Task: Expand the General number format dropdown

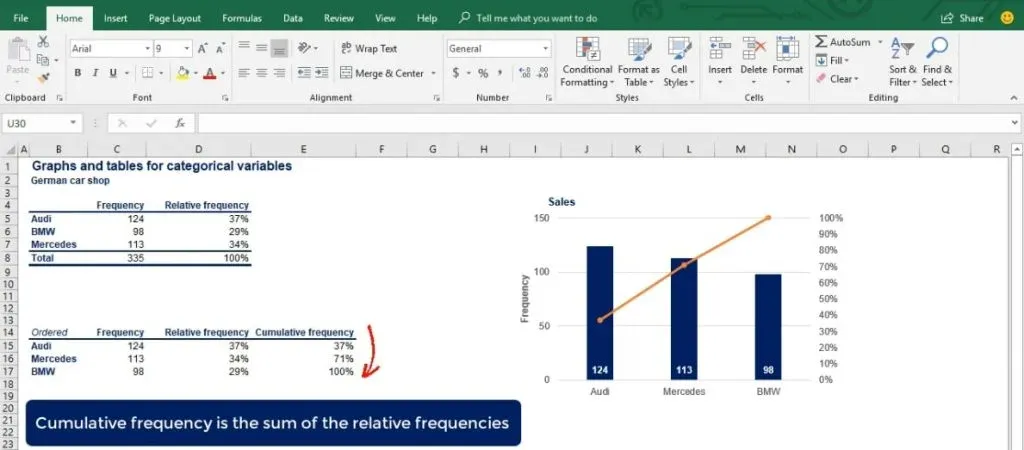Action: 545,48
